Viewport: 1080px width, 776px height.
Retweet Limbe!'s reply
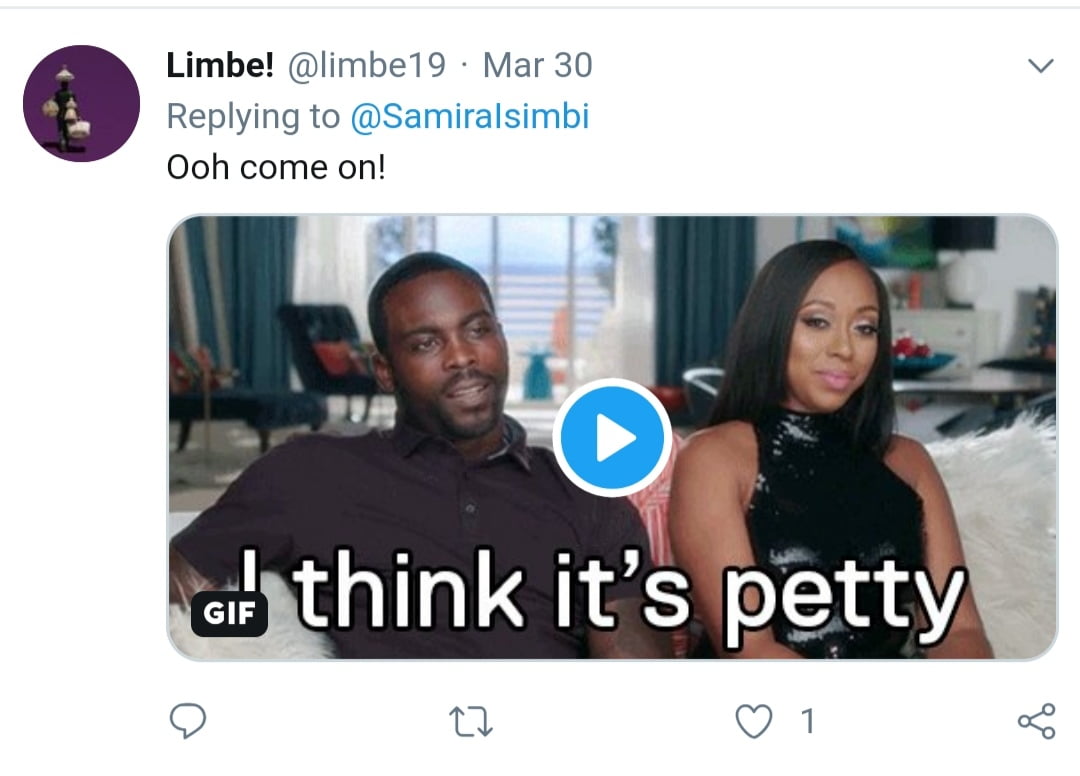tap(472, 721)
